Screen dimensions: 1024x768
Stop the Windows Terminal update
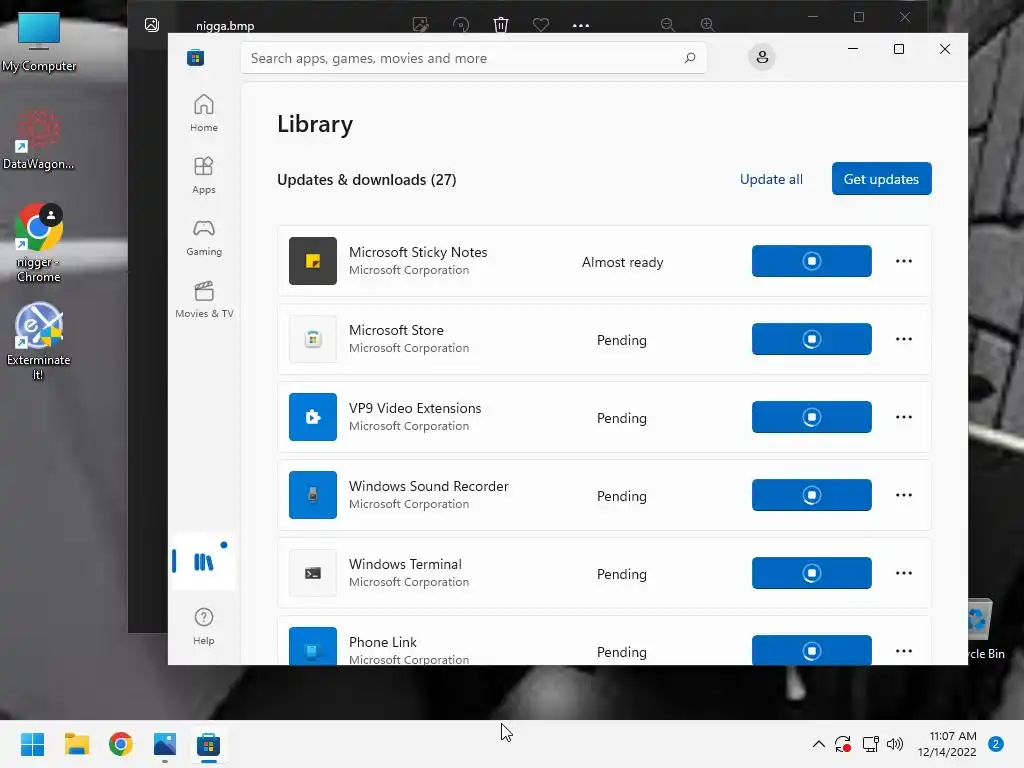811,573
